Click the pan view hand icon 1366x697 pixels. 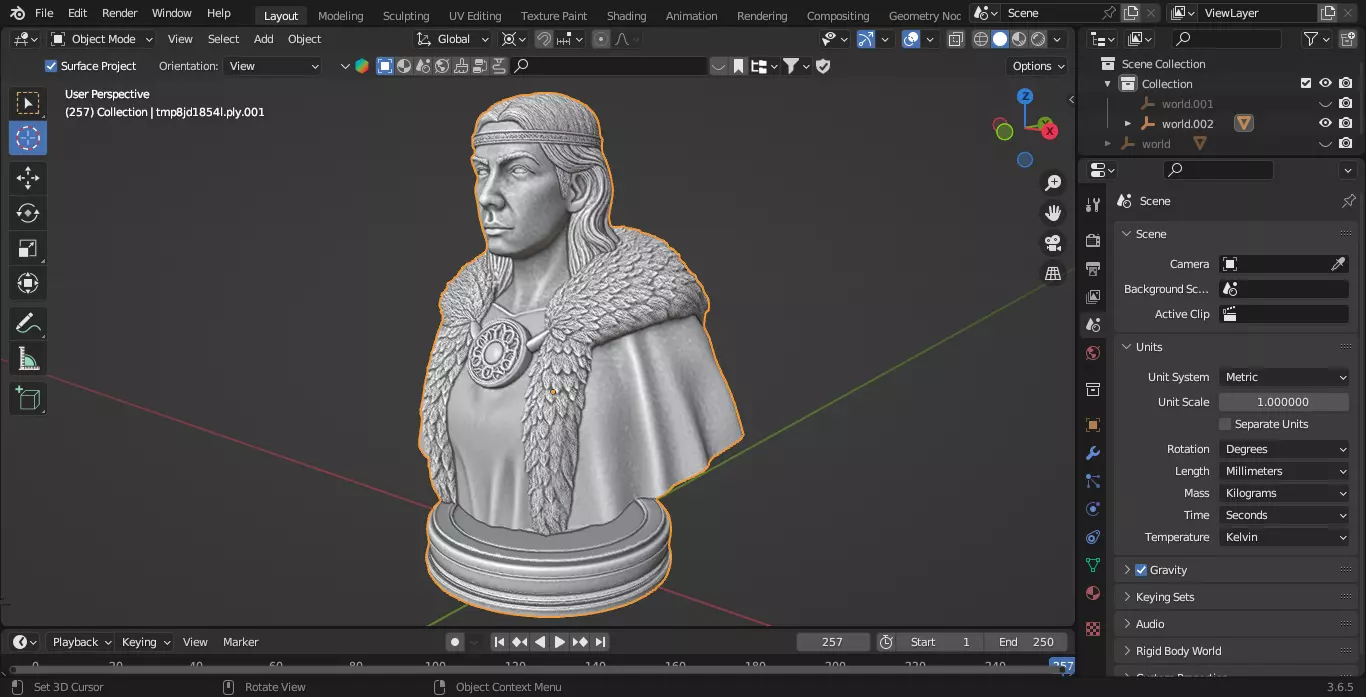click(x=1053, y=213)
